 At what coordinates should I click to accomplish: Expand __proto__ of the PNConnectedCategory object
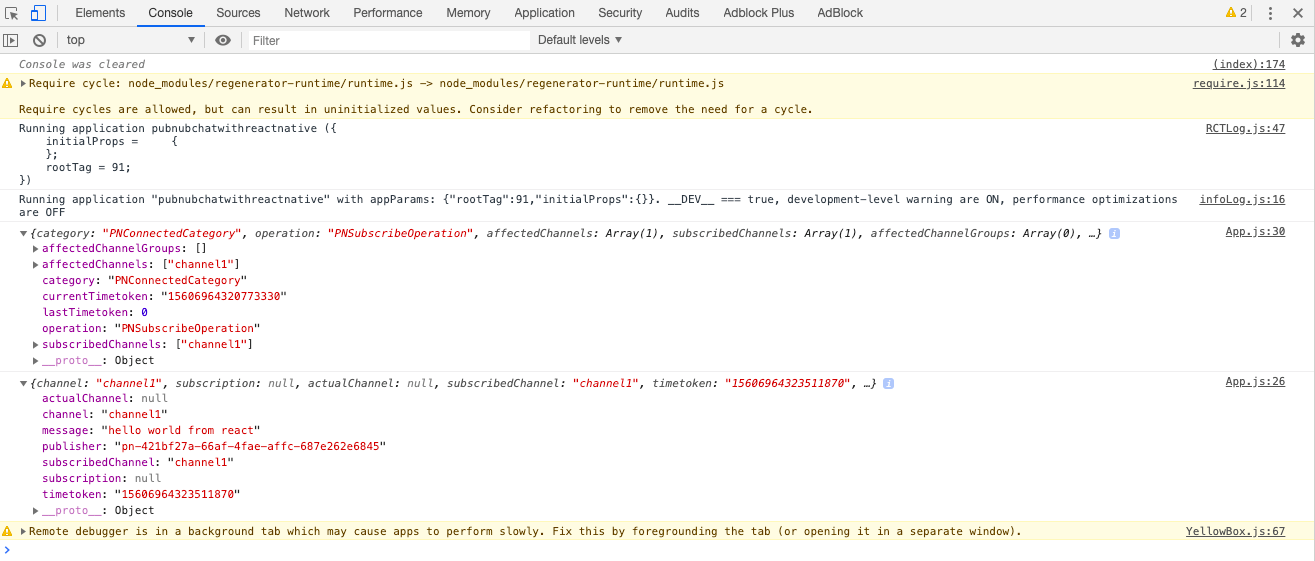point(36,360)
